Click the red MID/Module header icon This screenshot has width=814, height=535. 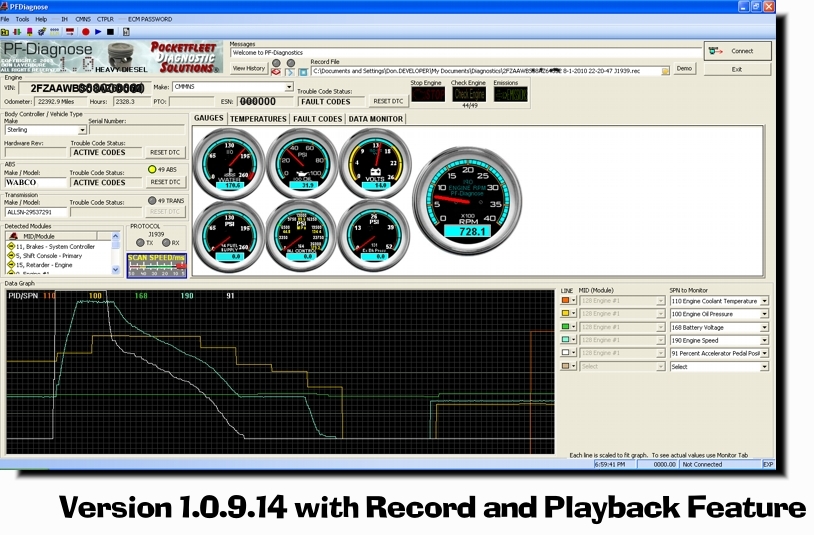(14, 236)
